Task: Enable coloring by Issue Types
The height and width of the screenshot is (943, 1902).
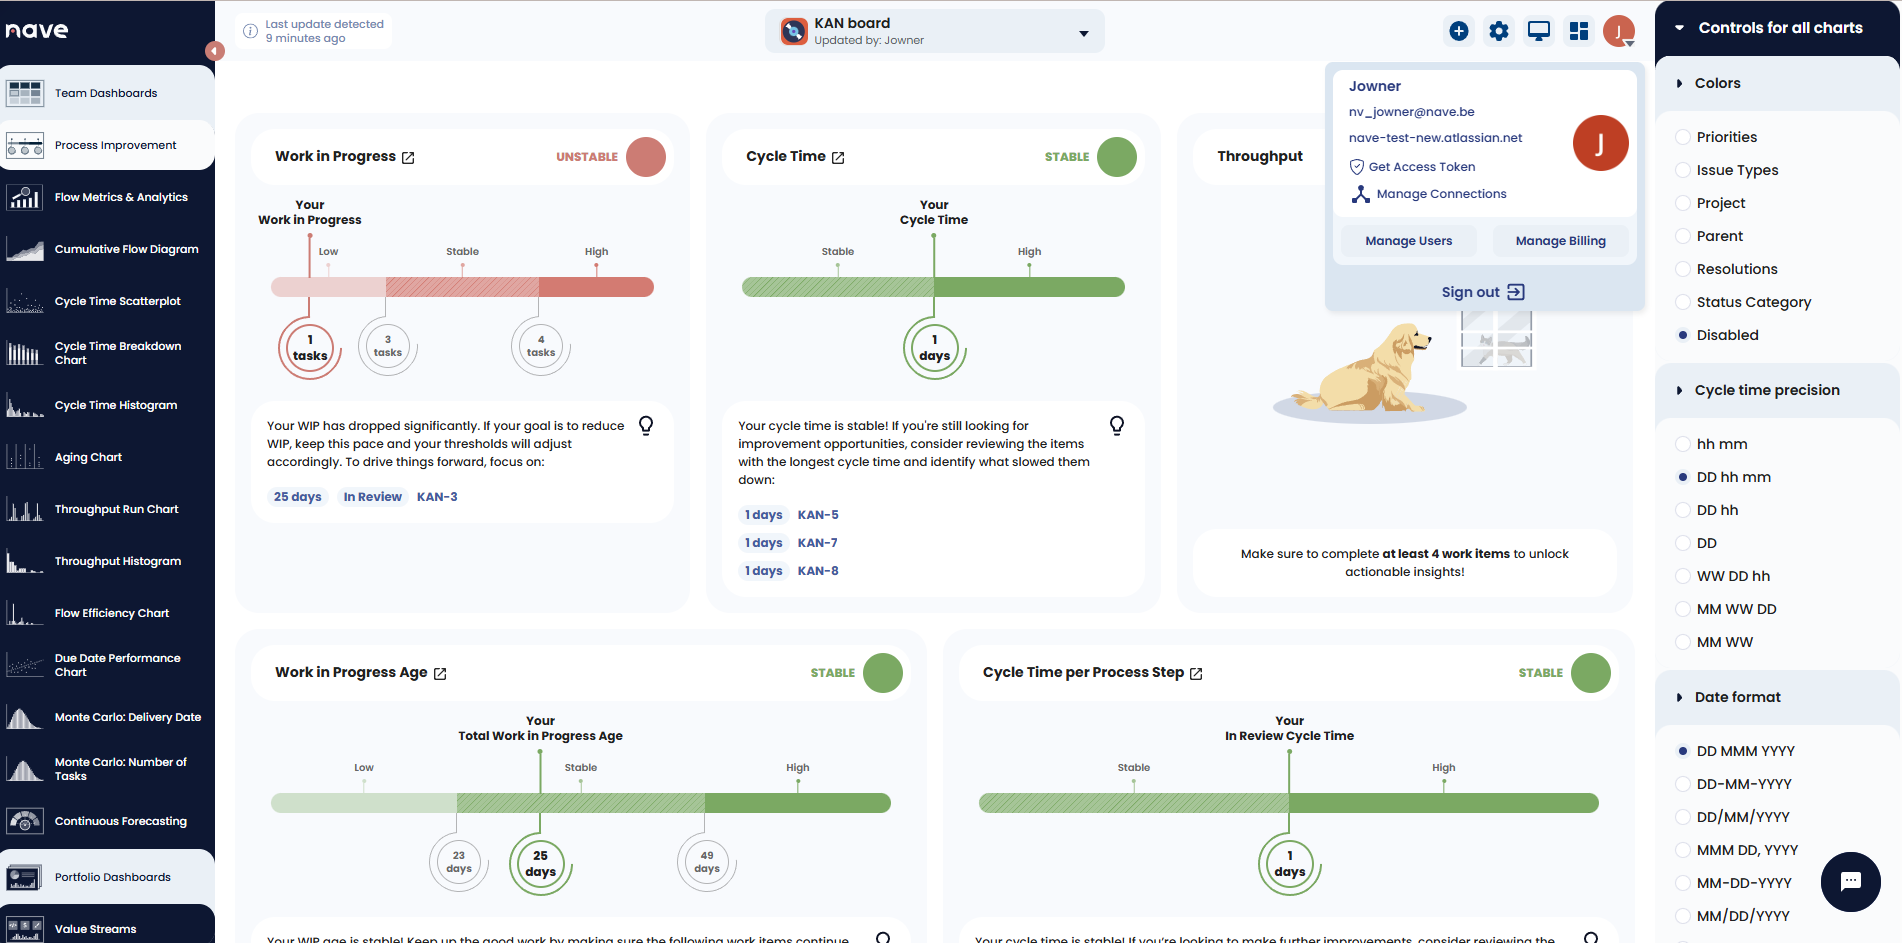Action: click(1683, 170)
